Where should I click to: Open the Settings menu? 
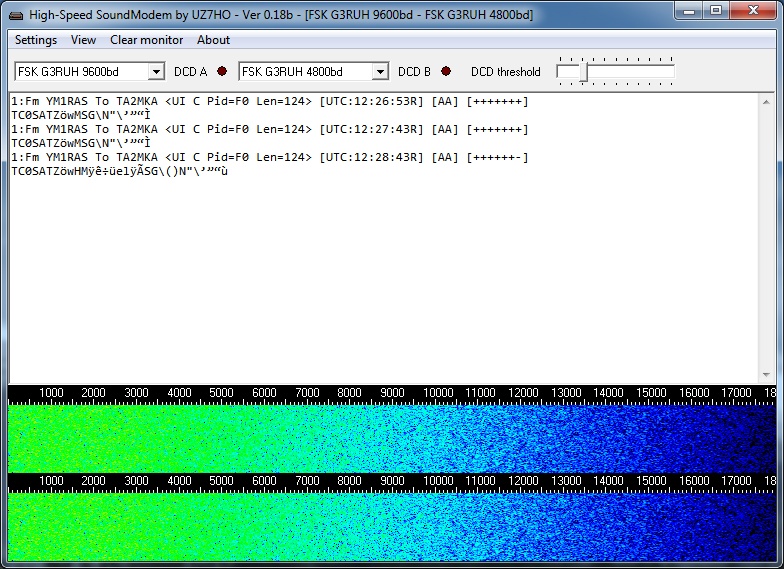coord(36,40)
